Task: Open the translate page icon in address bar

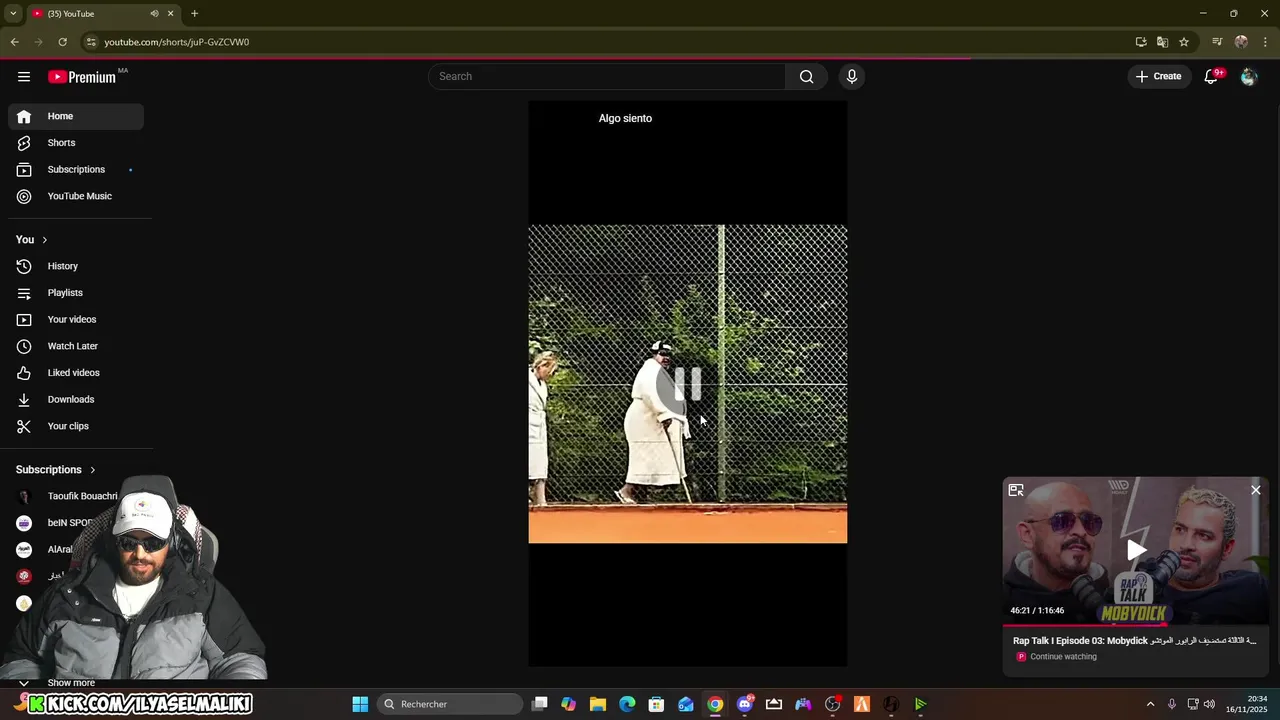Action: click(1162, 42)
